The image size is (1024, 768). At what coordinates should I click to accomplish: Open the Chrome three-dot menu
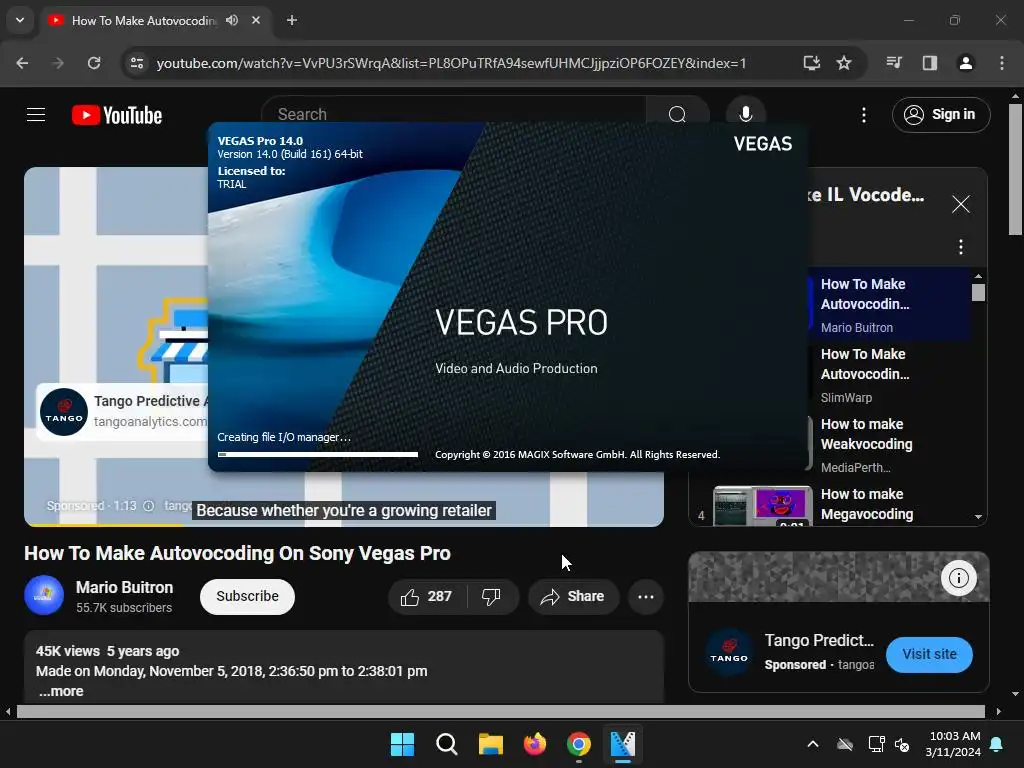(x=1002, y=63)
